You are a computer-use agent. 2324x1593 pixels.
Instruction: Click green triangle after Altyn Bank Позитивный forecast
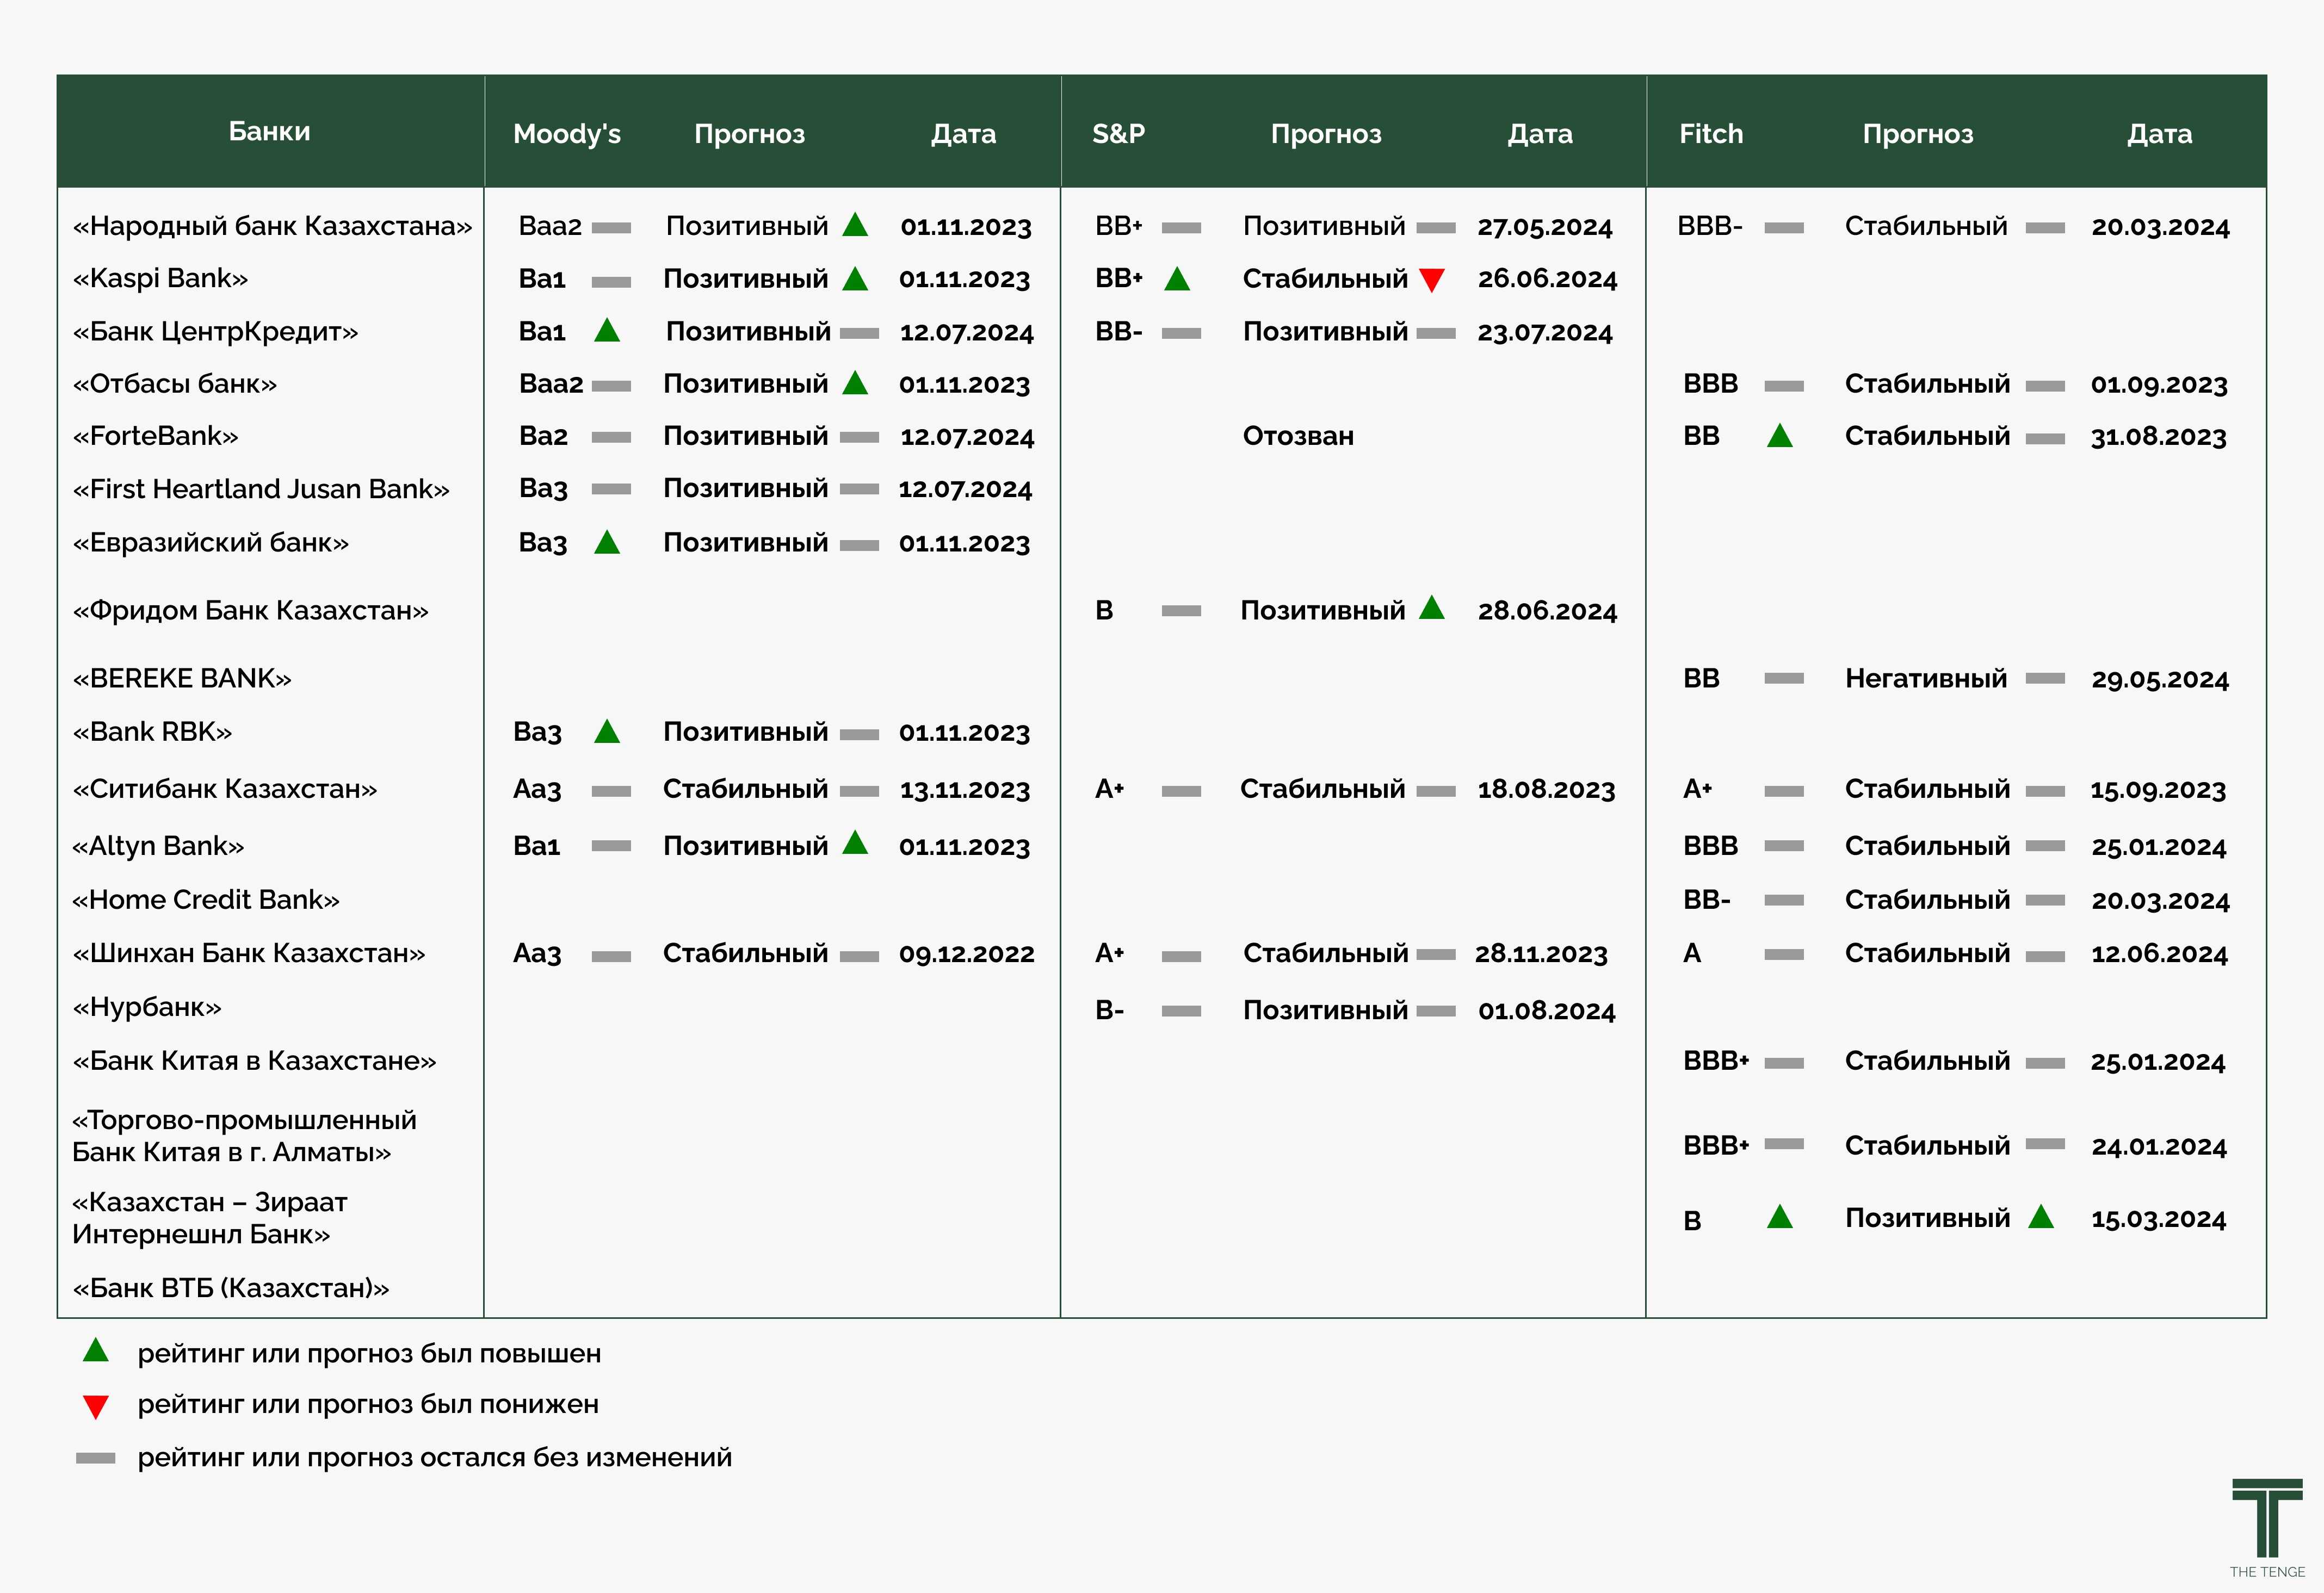pos(855,842)
